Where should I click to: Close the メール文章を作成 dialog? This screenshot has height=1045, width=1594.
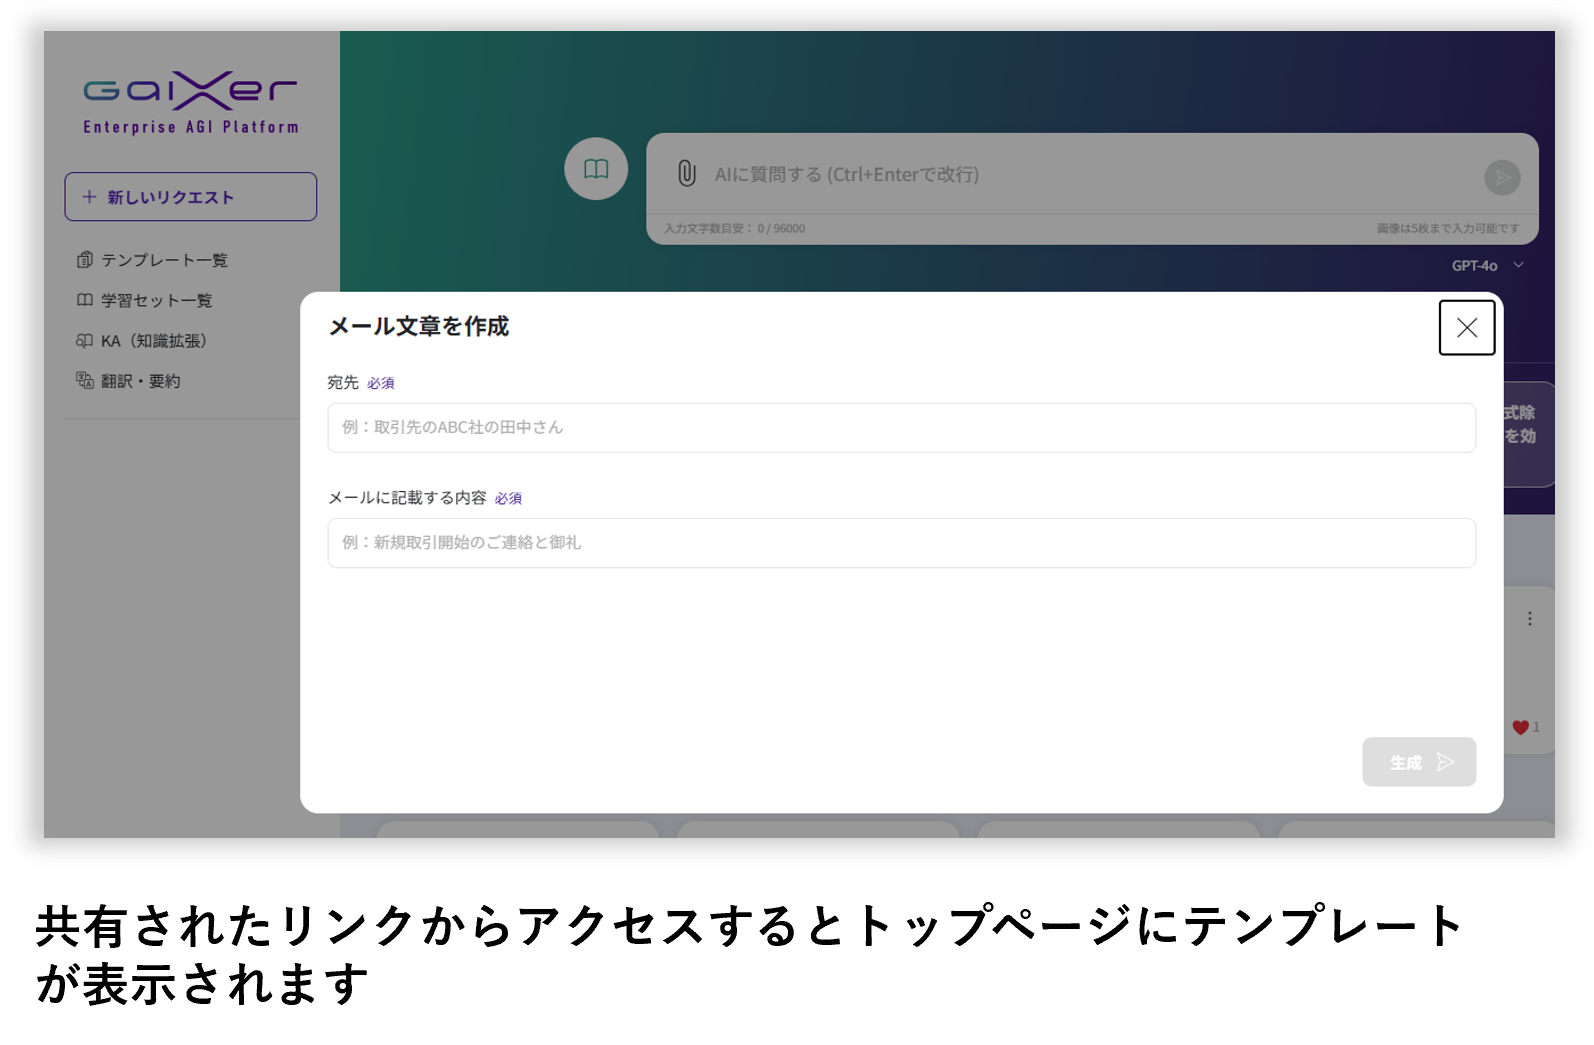[1466, 328]
